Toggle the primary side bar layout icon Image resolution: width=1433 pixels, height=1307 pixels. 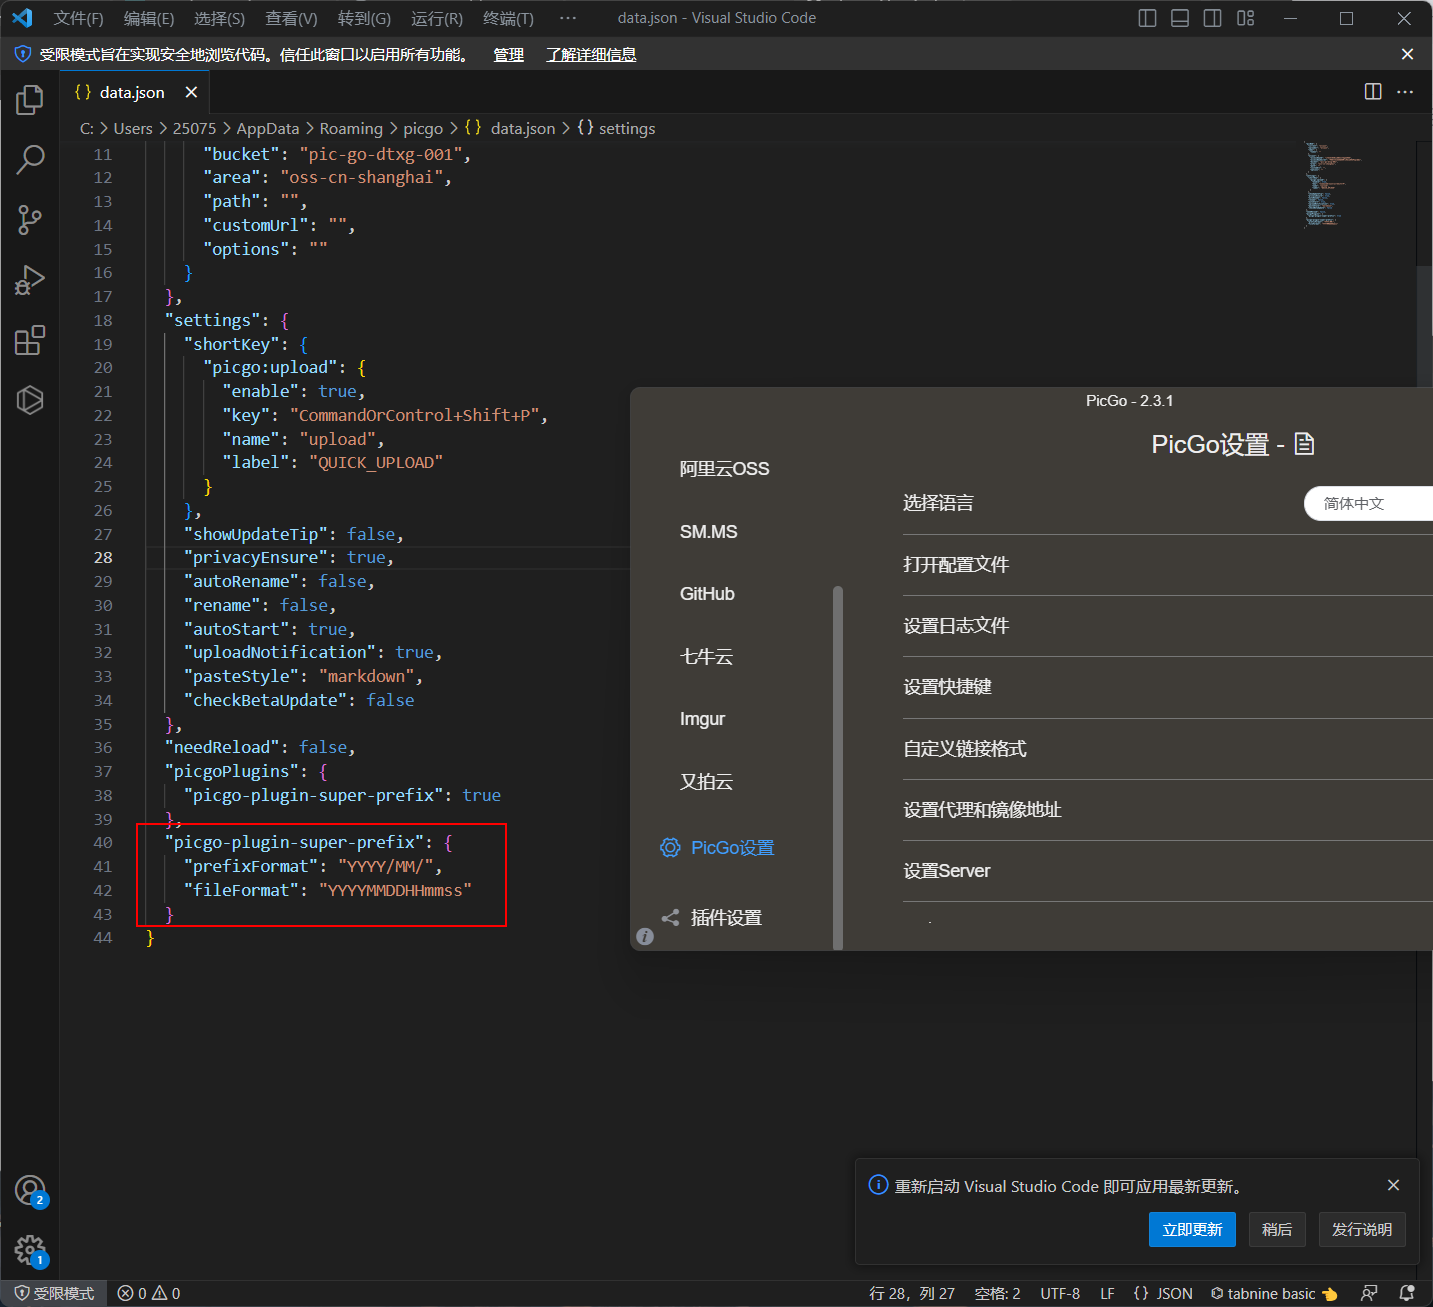pos(1147,18)
